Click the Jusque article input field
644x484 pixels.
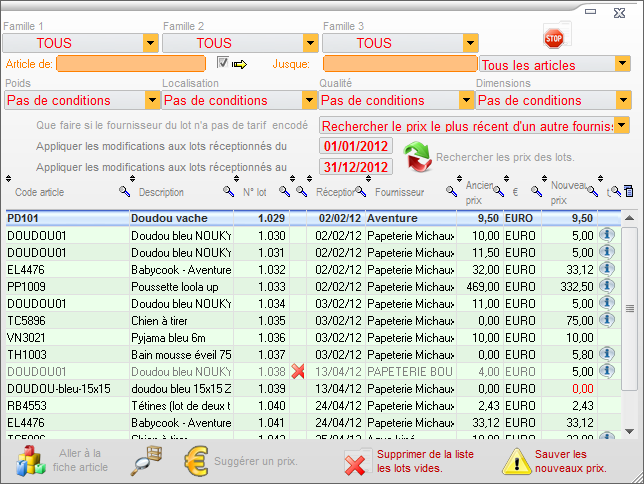pos(396,64)
